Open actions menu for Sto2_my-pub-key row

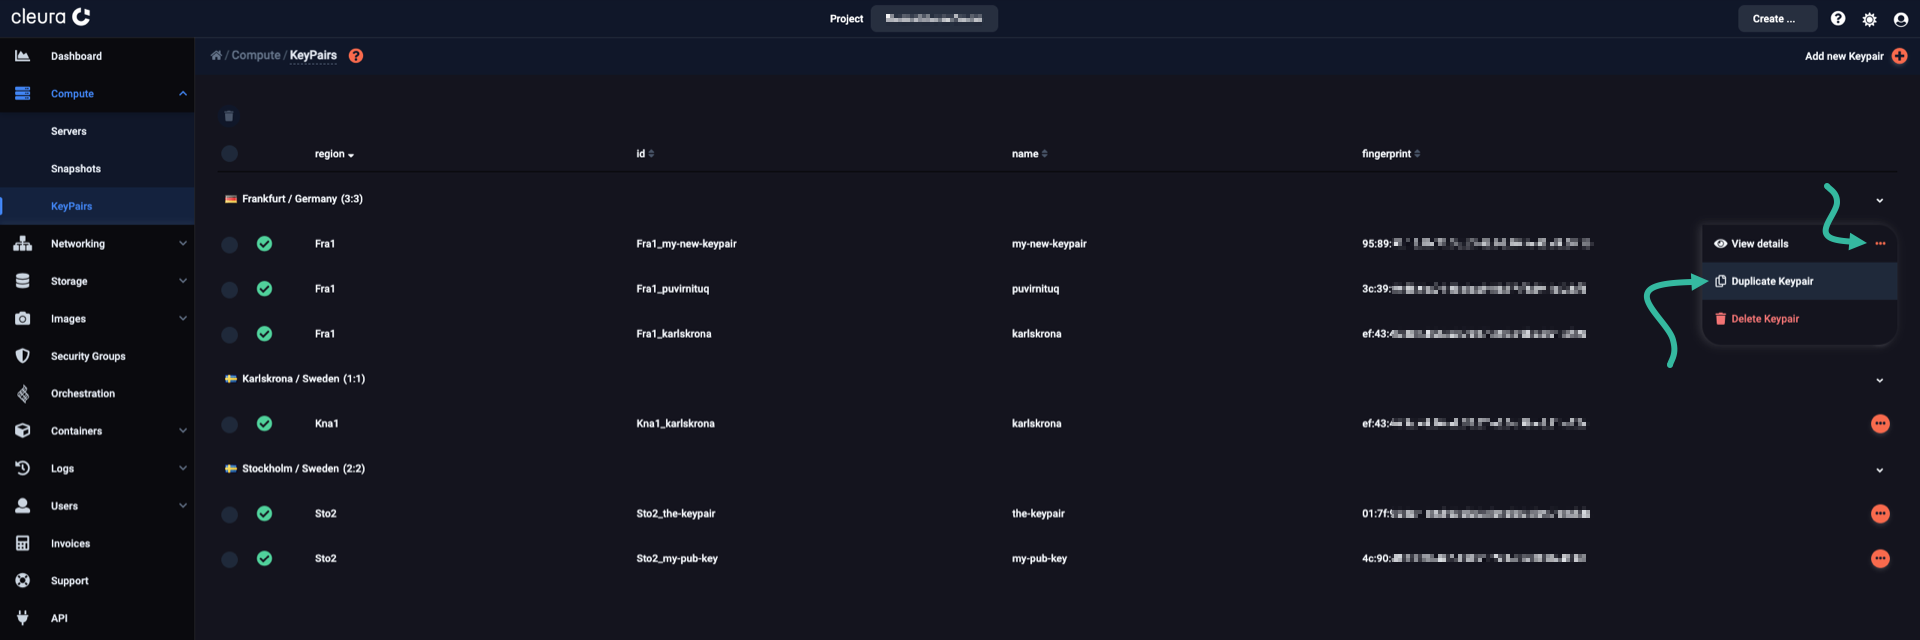1880,559
